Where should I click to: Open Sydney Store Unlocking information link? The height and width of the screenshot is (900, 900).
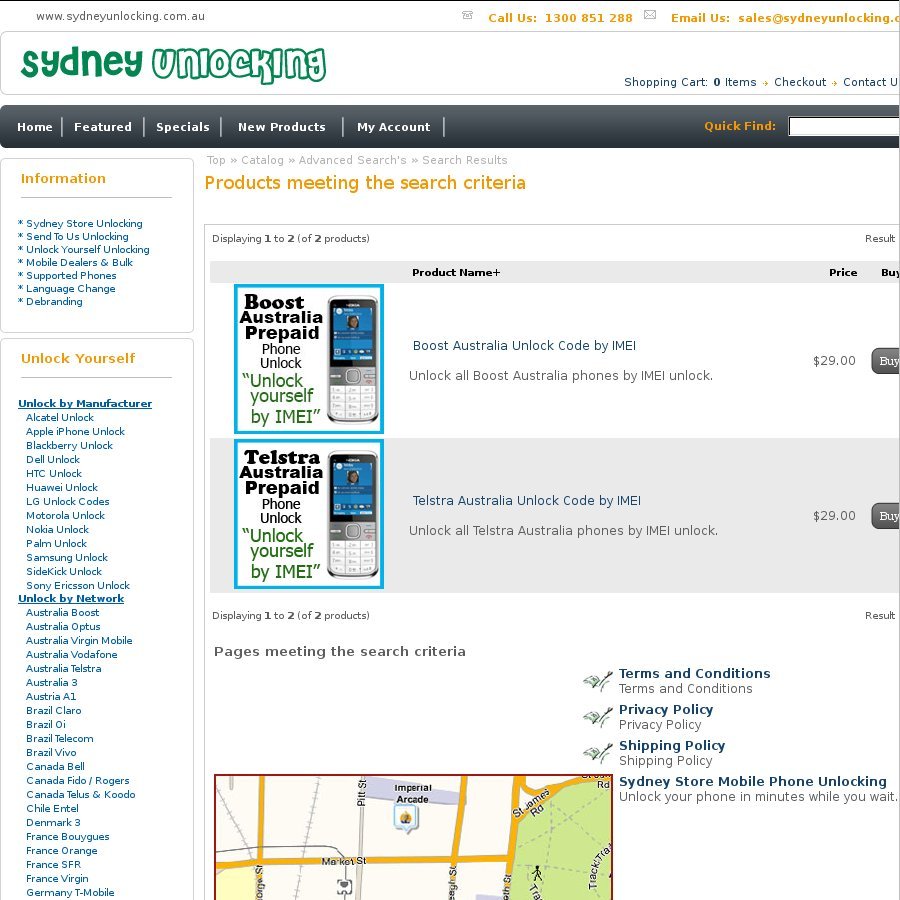[x=84, y=223]
